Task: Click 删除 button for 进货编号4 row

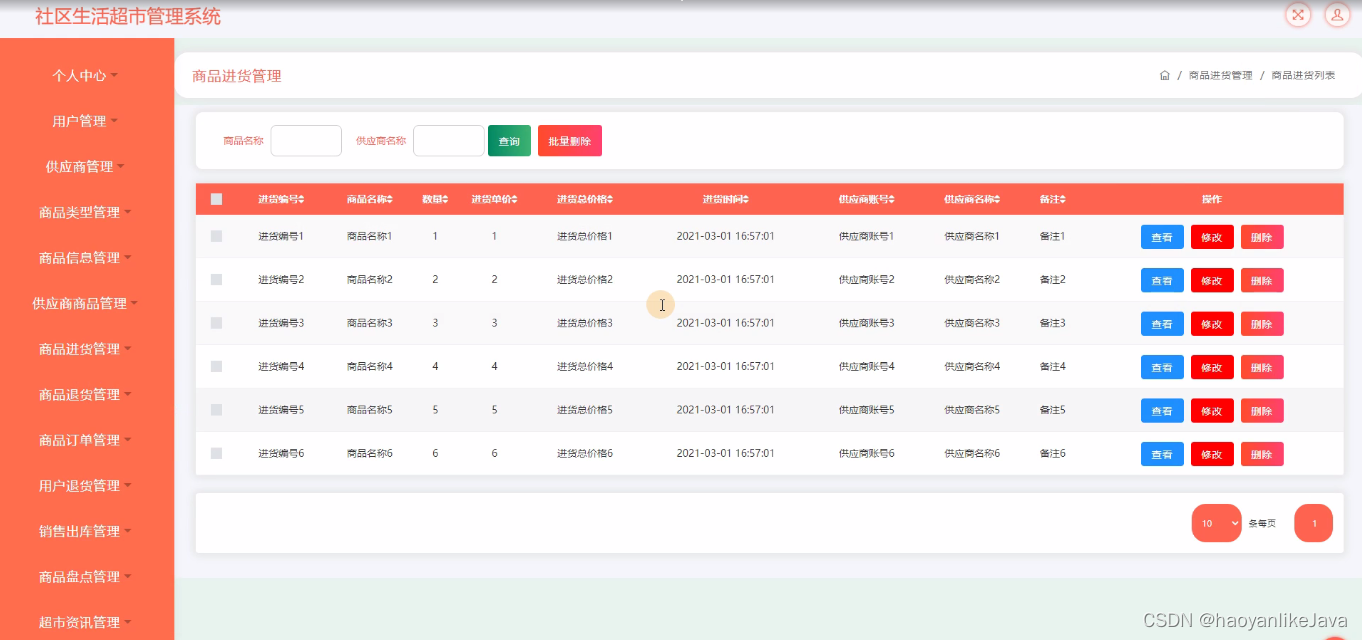Action: [1262, 367]
